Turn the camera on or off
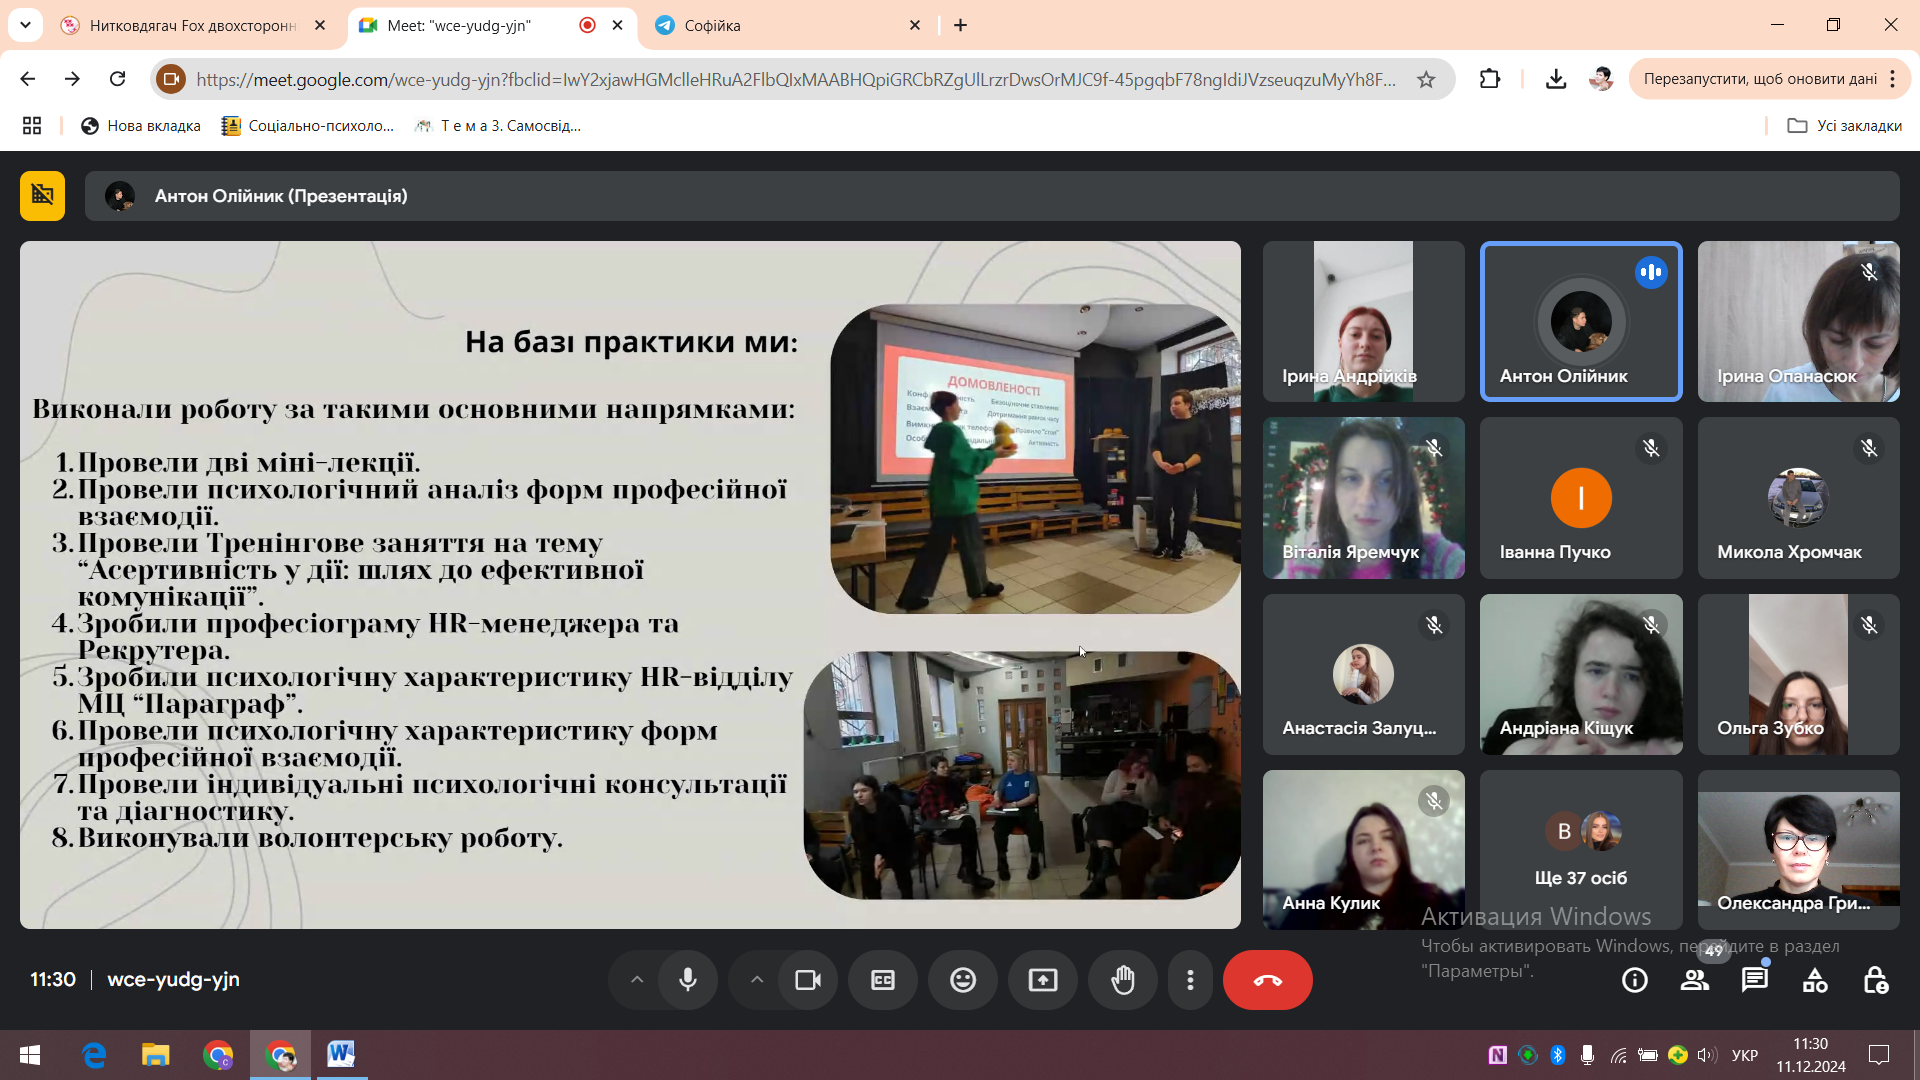1920x1080 pixels. pyautogui.click(x=807, y=980)
